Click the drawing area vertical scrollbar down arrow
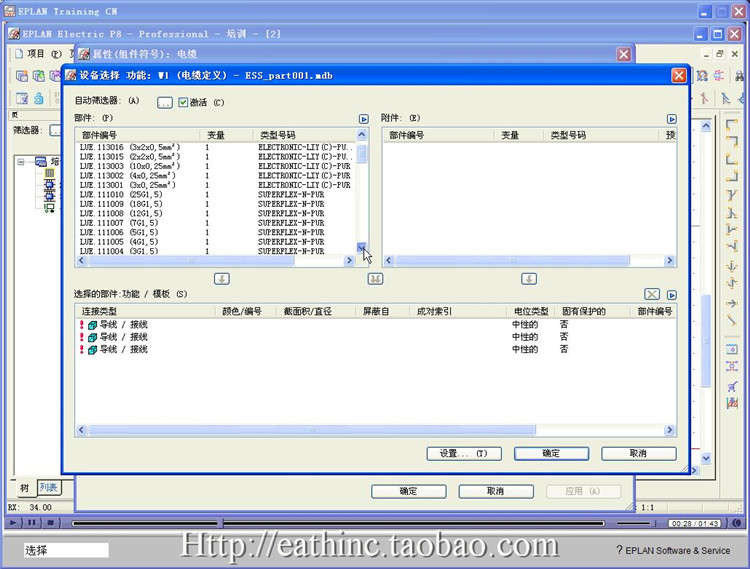The width and height of the screenshot is (750, 569). (706, 458)
